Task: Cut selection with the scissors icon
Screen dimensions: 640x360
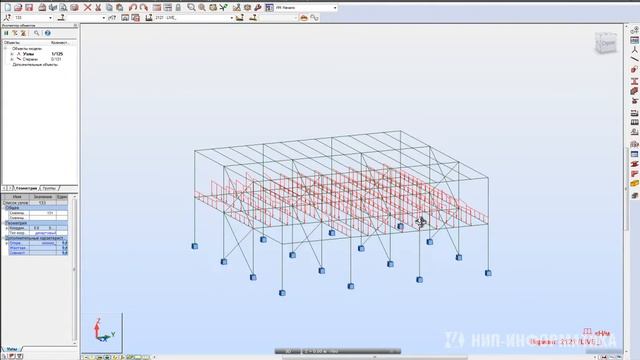Action: [98, 7]
